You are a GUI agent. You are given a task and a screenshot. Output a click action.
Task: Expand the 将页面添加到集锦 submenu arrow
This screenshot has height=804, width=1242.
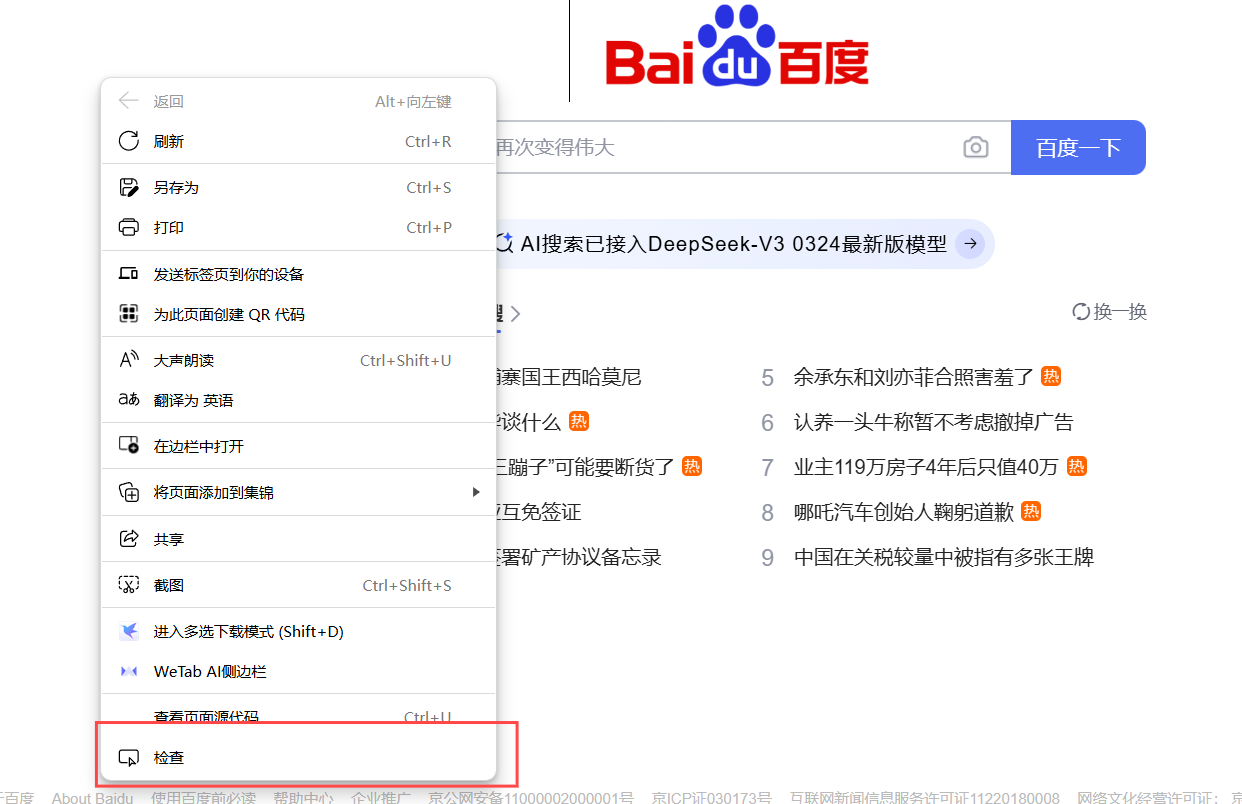[476, 492]
